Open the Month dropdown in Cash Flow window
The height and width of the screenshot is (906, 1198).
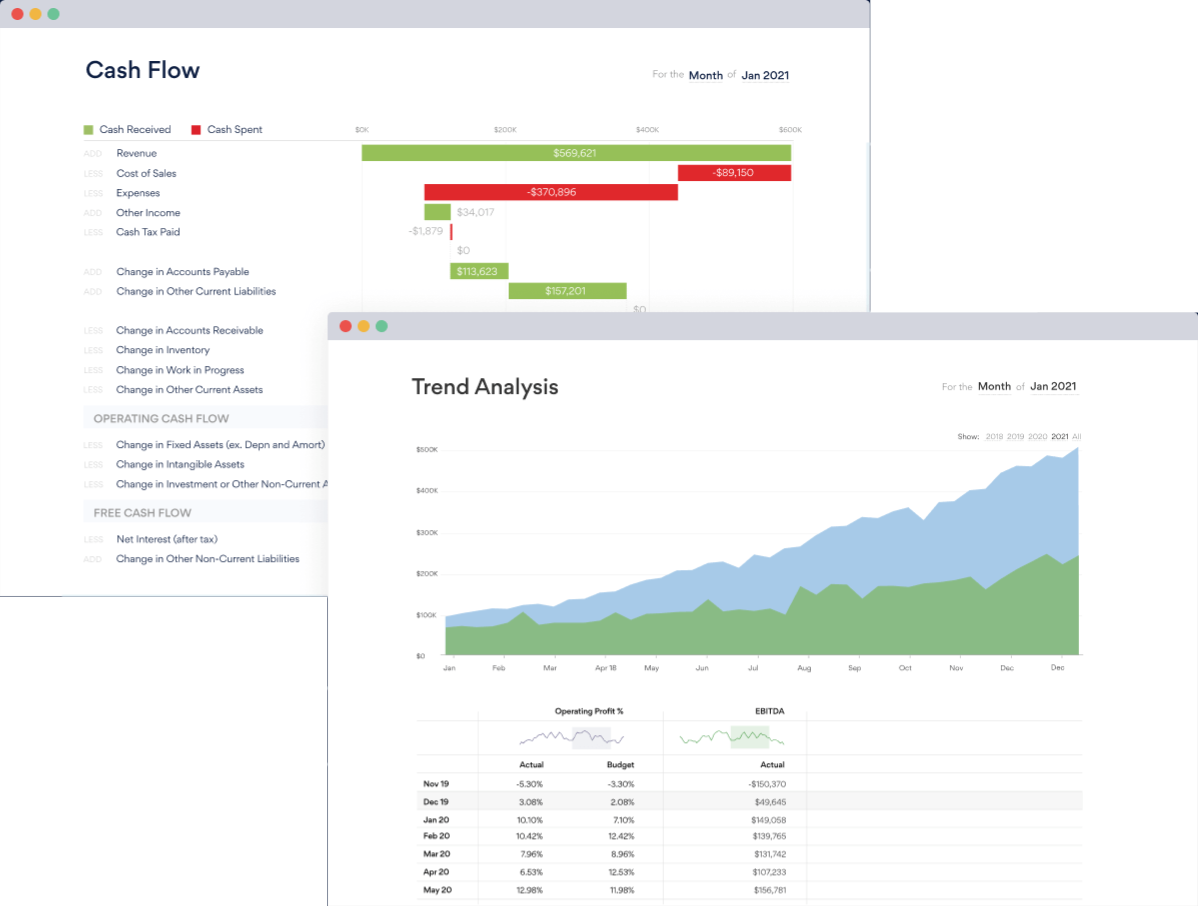[x=705, y=75]
